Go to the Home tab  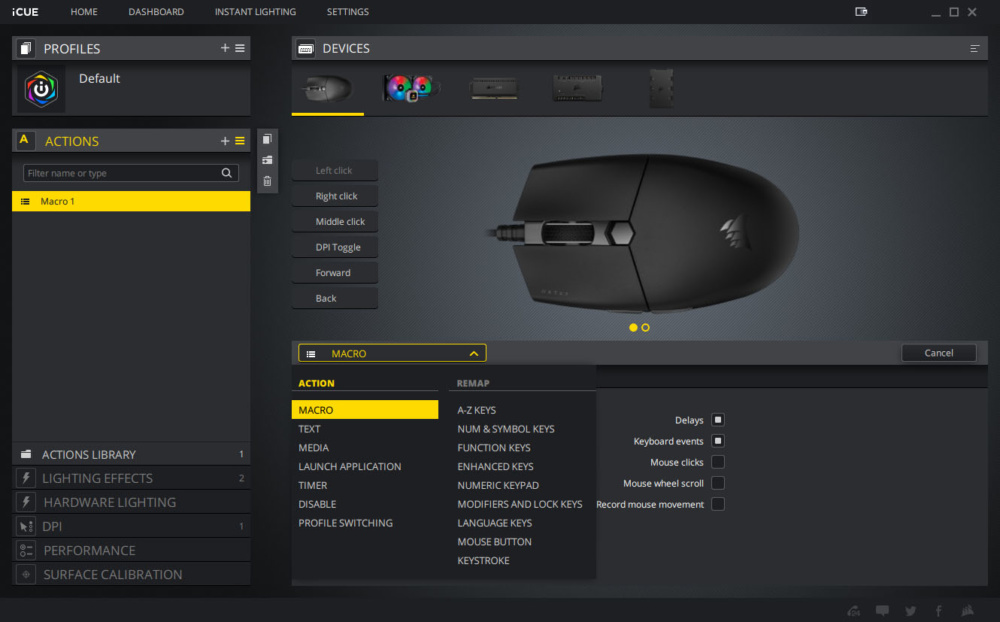84,11
